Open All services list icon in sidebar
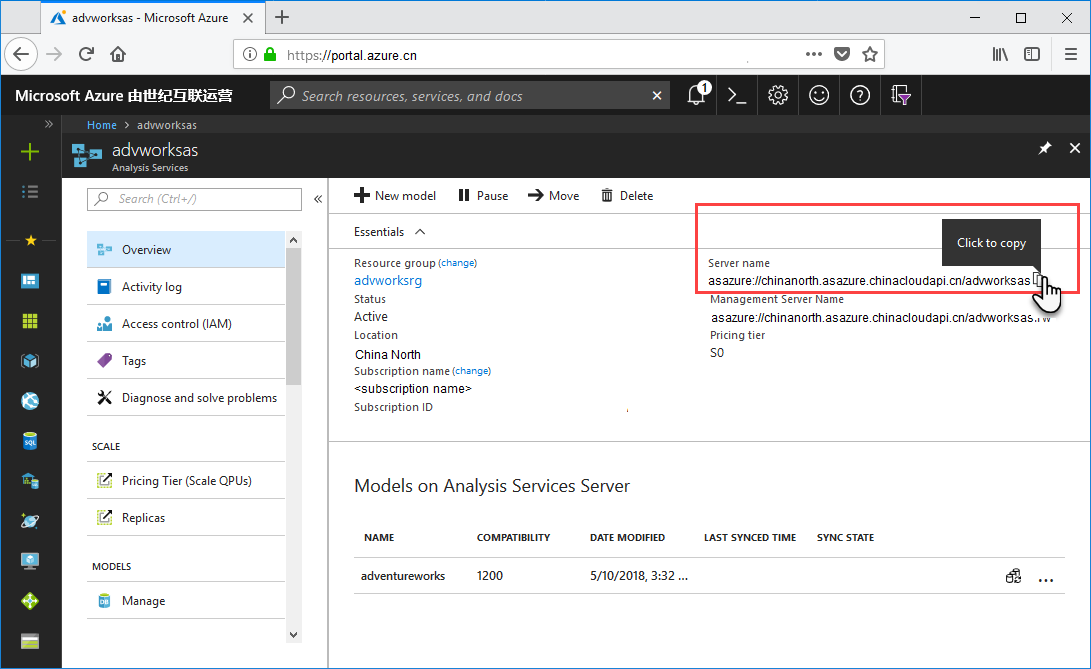The height and width of the screenshot is (669, 1091). click(30, 191)
